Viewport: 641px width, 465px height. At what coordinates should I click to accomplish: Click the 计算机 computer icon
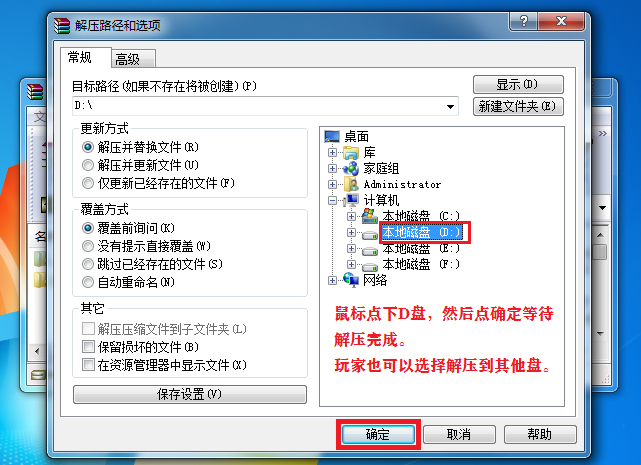[351, 200]
